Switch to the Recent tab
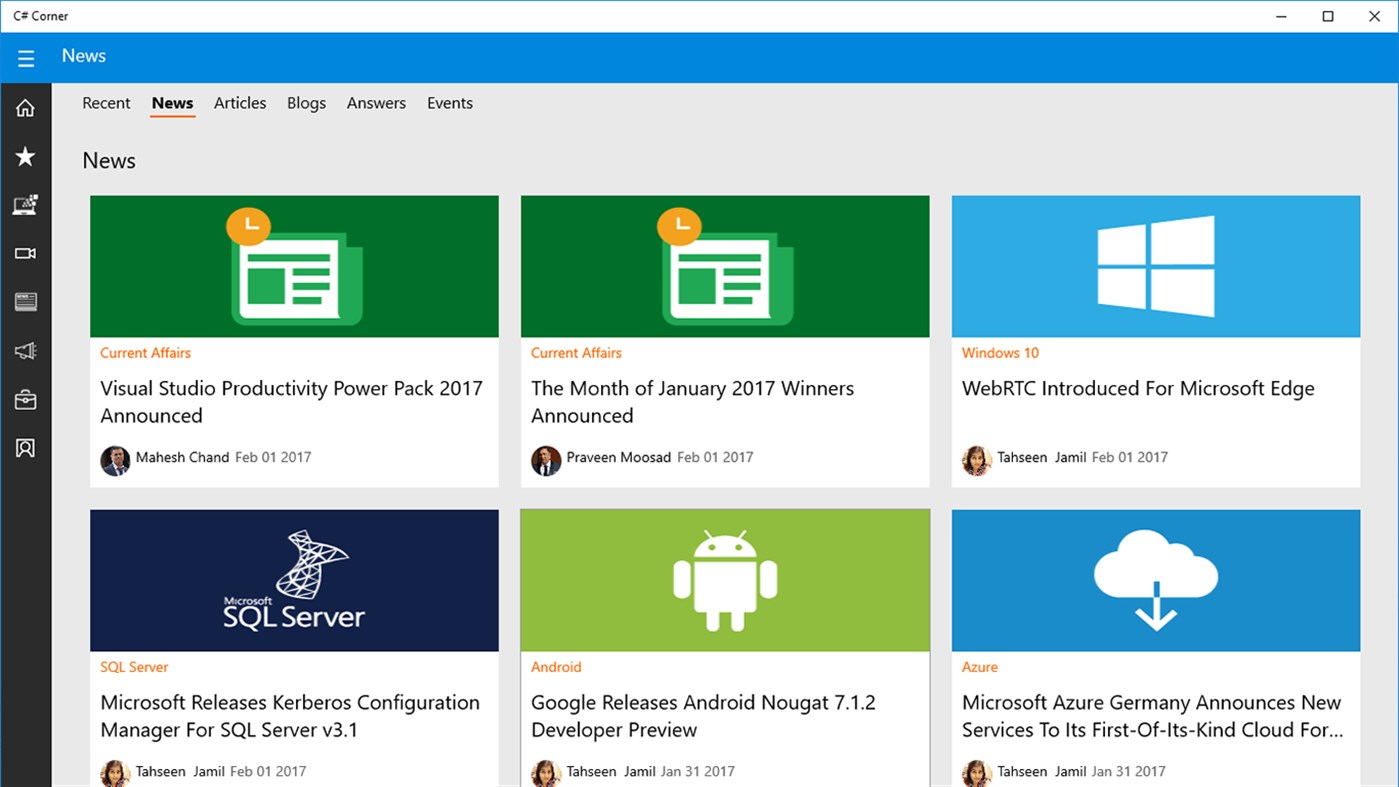Viewport: 1399px width, 787px height. (106, 103)
